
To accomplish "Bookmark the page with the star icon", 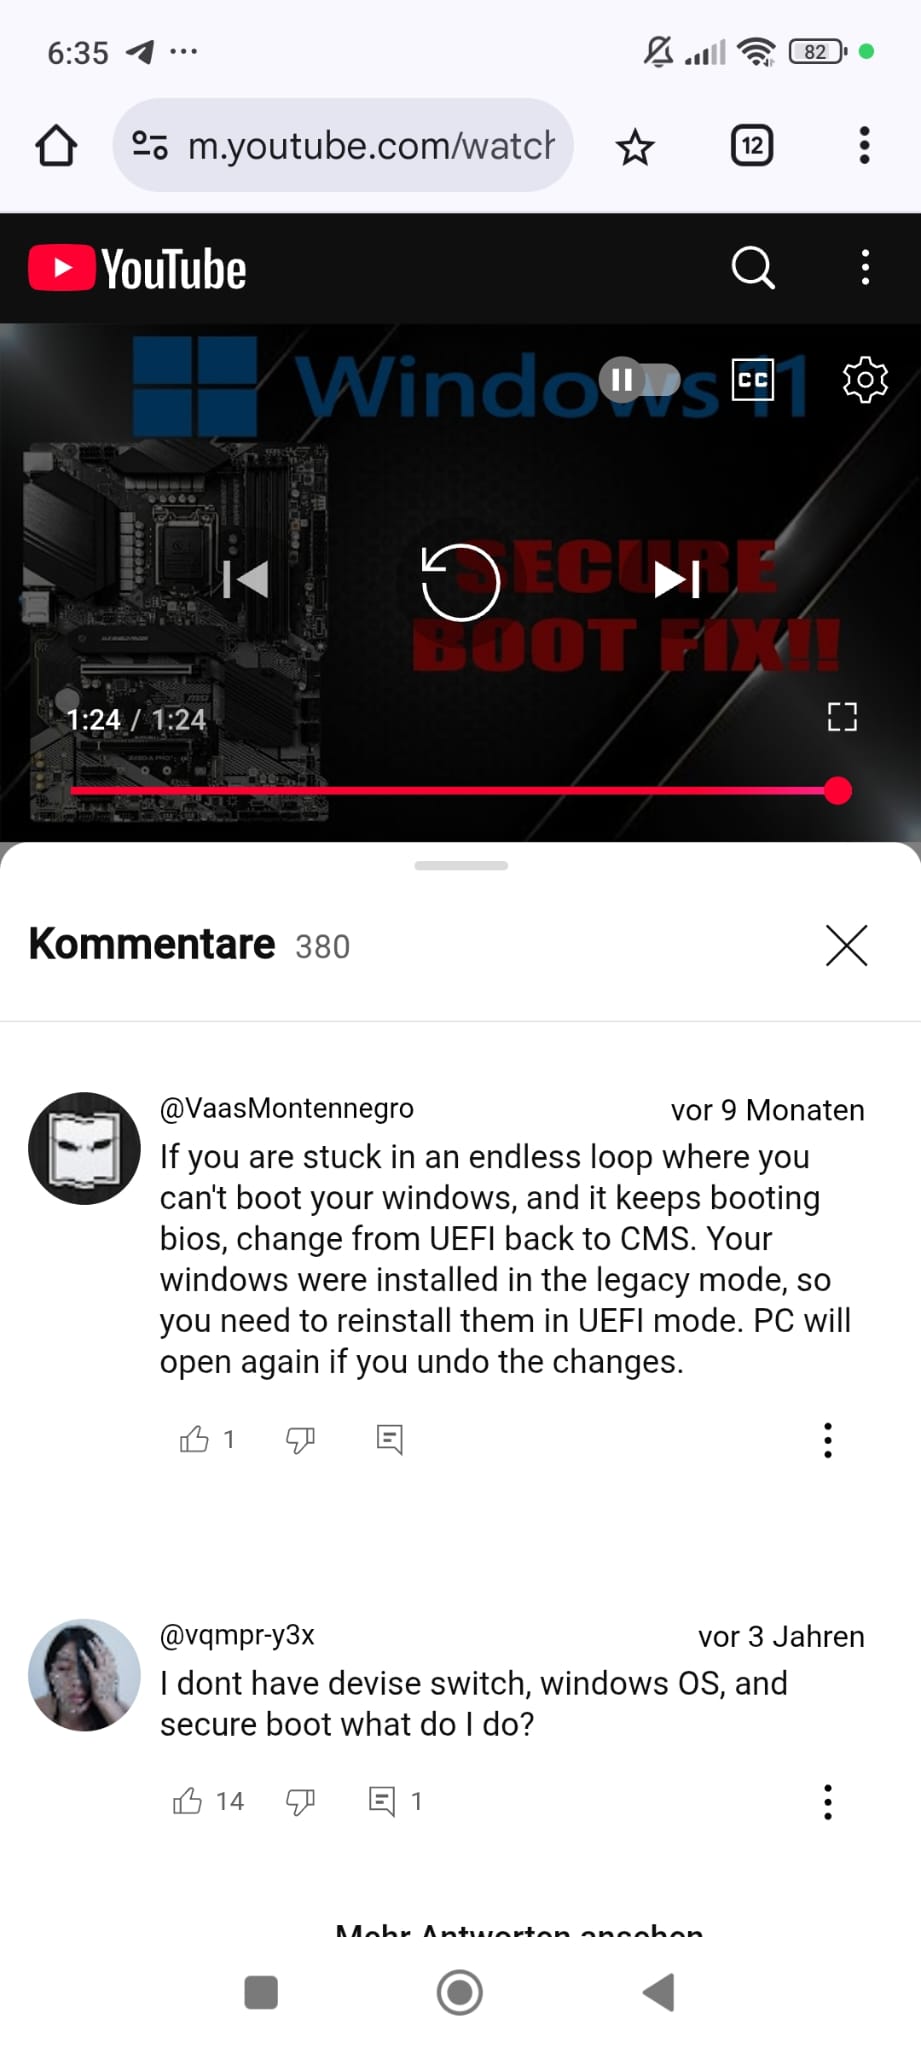I will point(635,147).
